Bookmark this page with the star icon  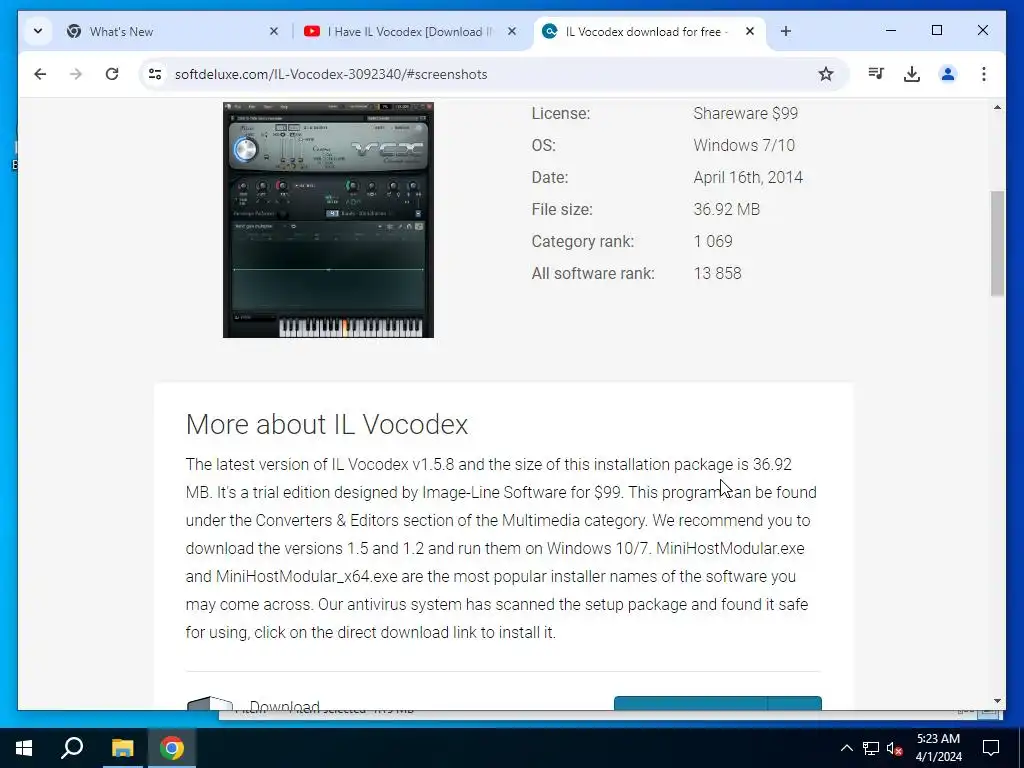click(825, 74)
